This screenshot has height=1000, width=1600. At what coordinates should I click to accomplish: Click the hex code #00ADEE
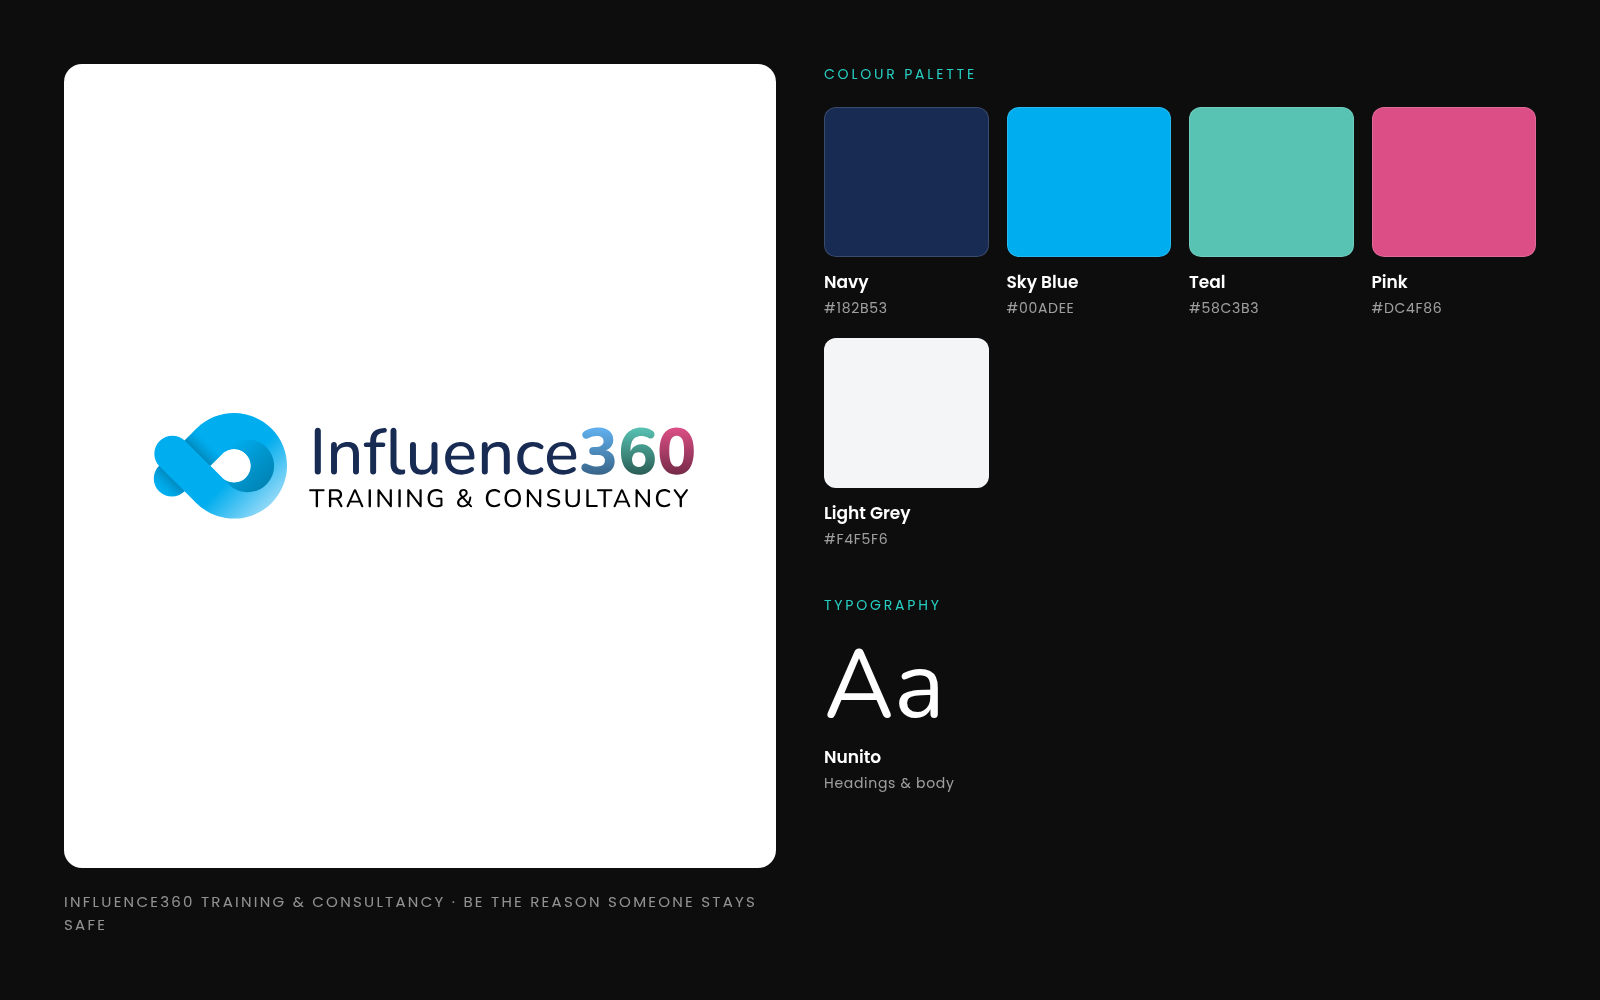[x=1040, y=308]
